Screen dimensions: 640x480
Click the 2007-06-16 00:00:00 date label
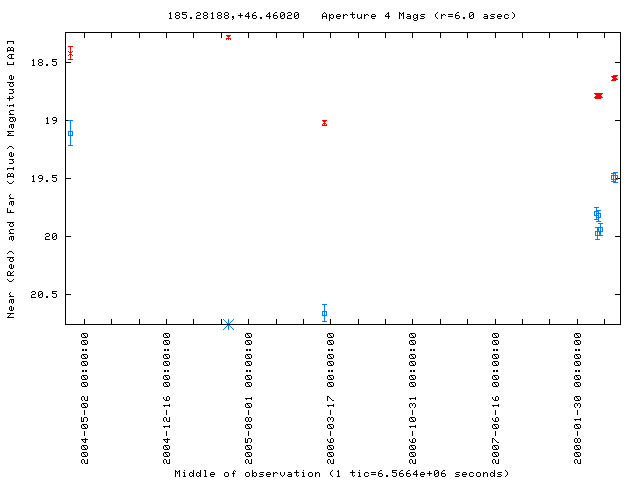pos(495,398)
